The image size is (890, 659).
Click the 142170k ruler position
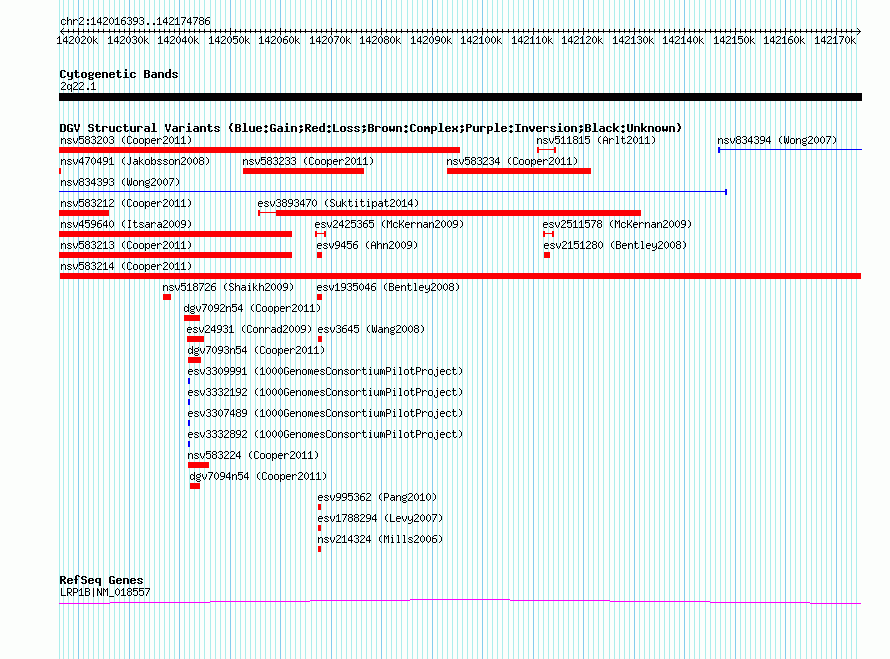coord(834,40)
